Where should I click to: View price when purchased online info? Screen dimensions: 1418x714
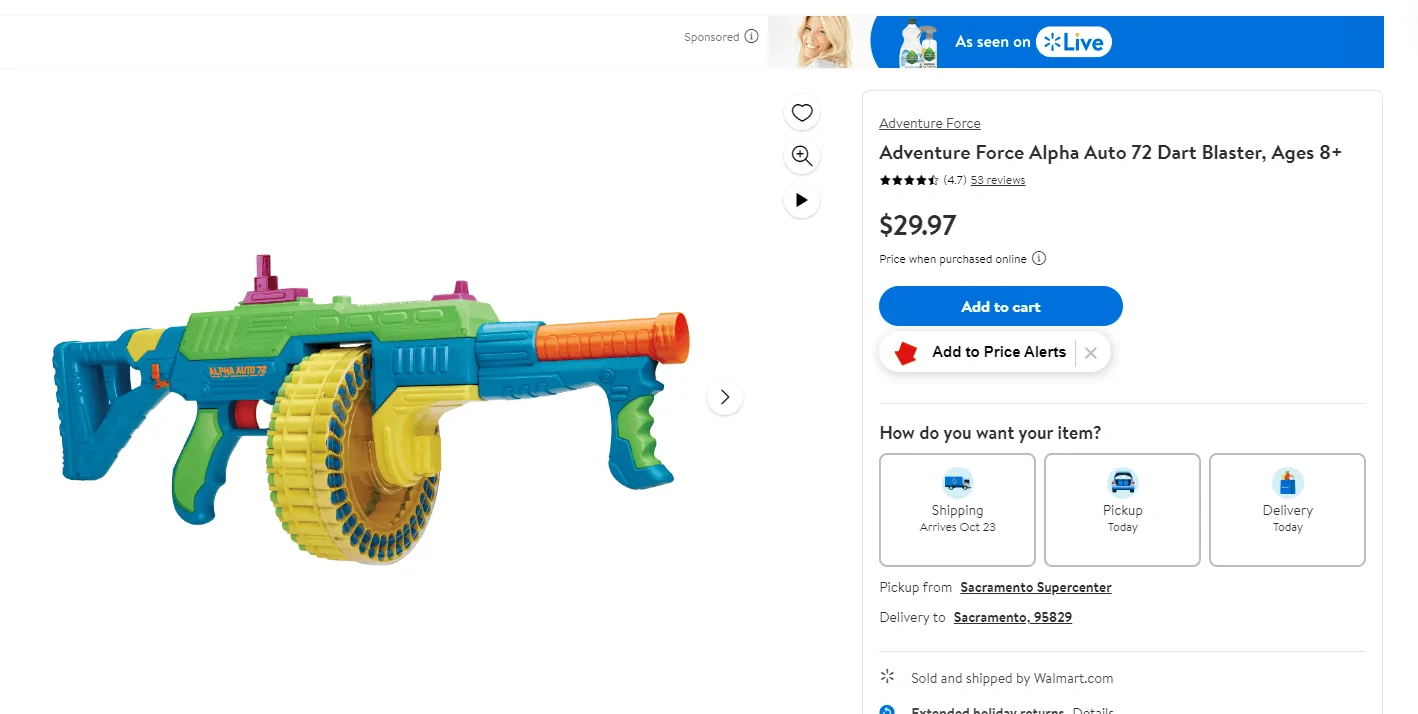pyautogui.click(x=1039, y=259)
